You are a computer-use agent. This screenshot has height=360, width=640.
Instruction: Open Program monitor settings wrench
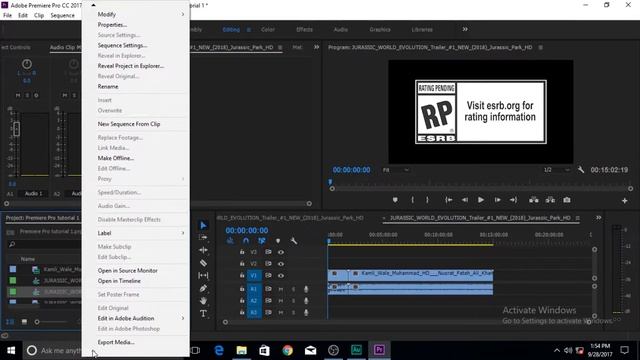(x=581, y=169)
